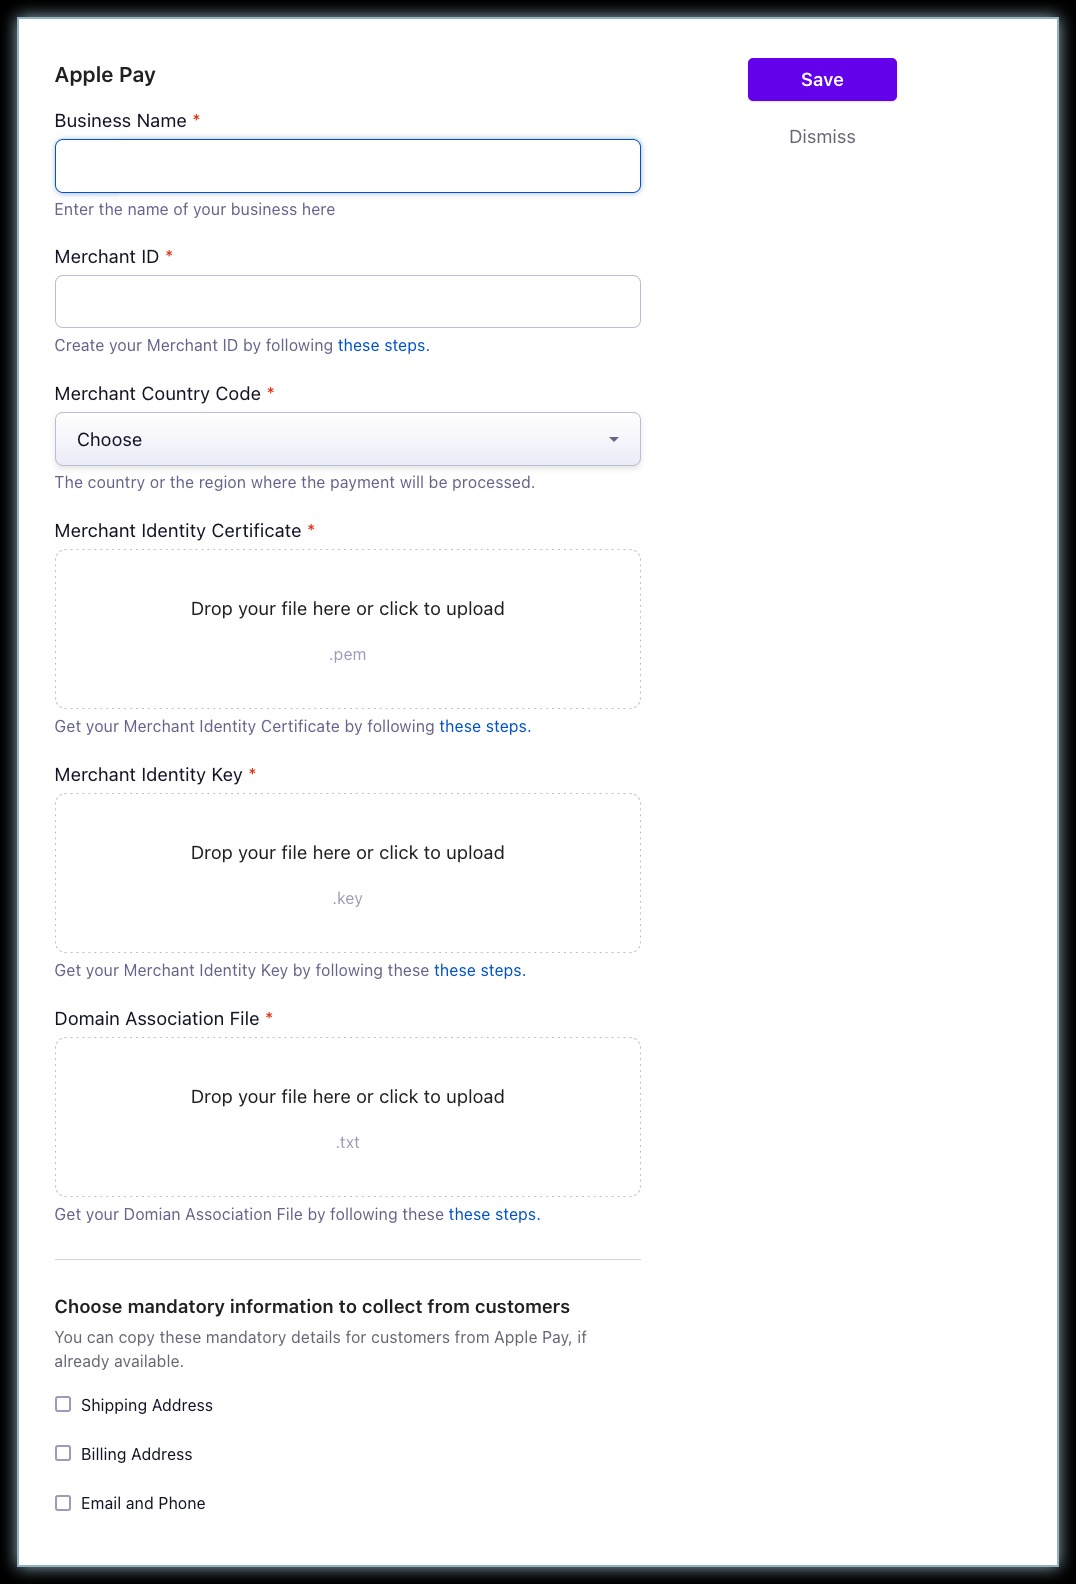Open Merchant ID 'these steps' link

coord(382,346)
